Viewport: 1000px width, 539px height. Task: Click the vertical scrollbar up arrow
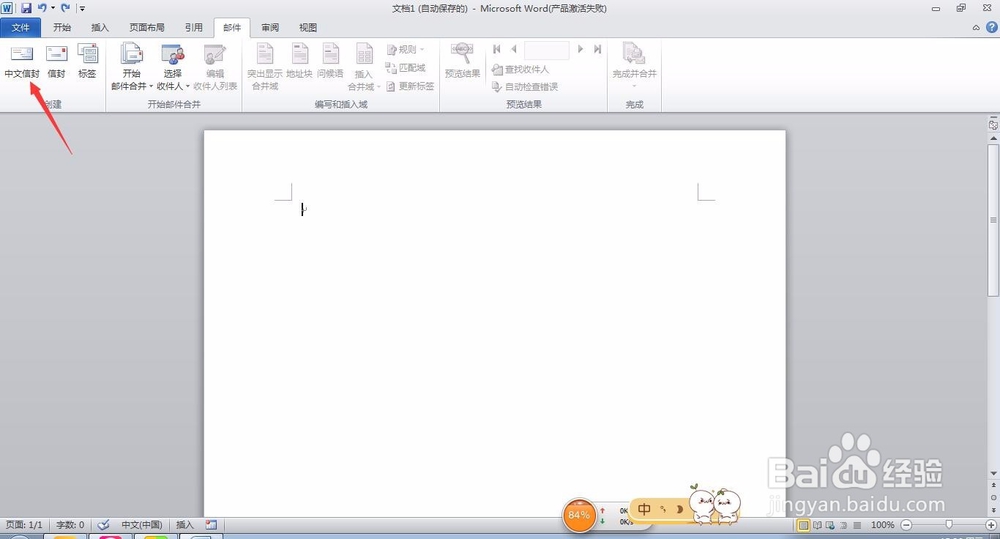pyautogui.click(x=993, y=138)
